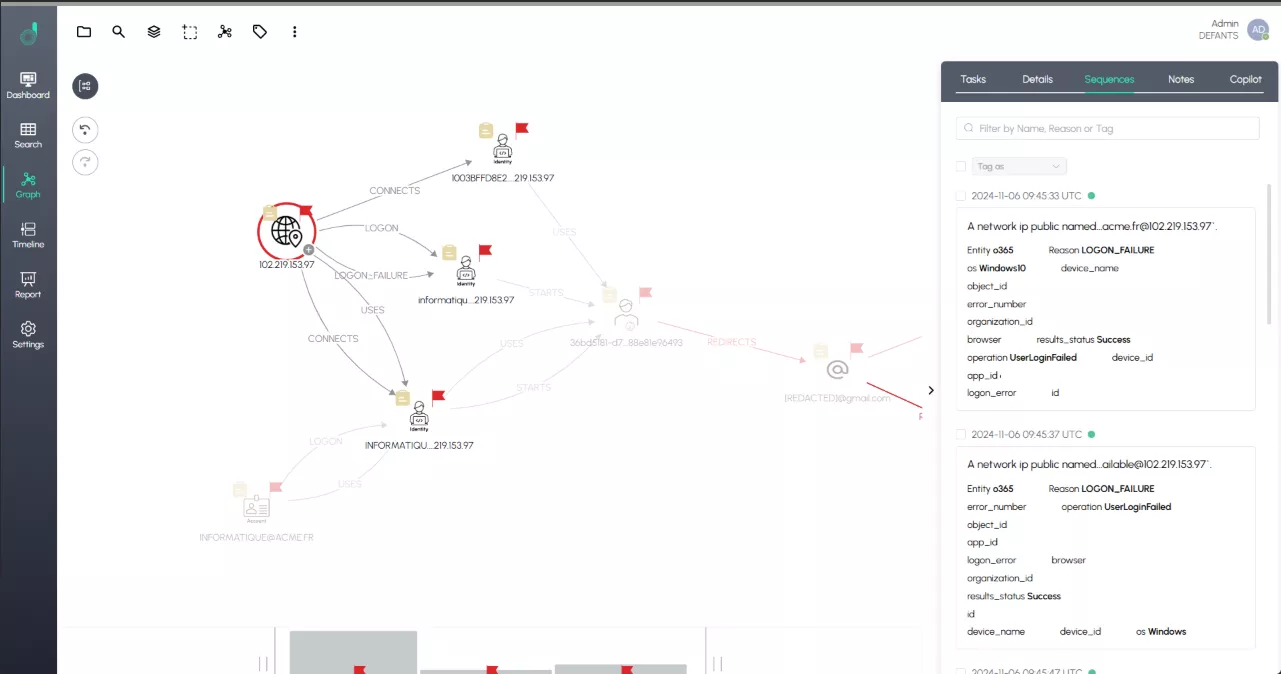Viewport: 1281px width, 674px height.
Task: Select the informatiqu...219.153.97 identity node
Action: click(466, 272)
